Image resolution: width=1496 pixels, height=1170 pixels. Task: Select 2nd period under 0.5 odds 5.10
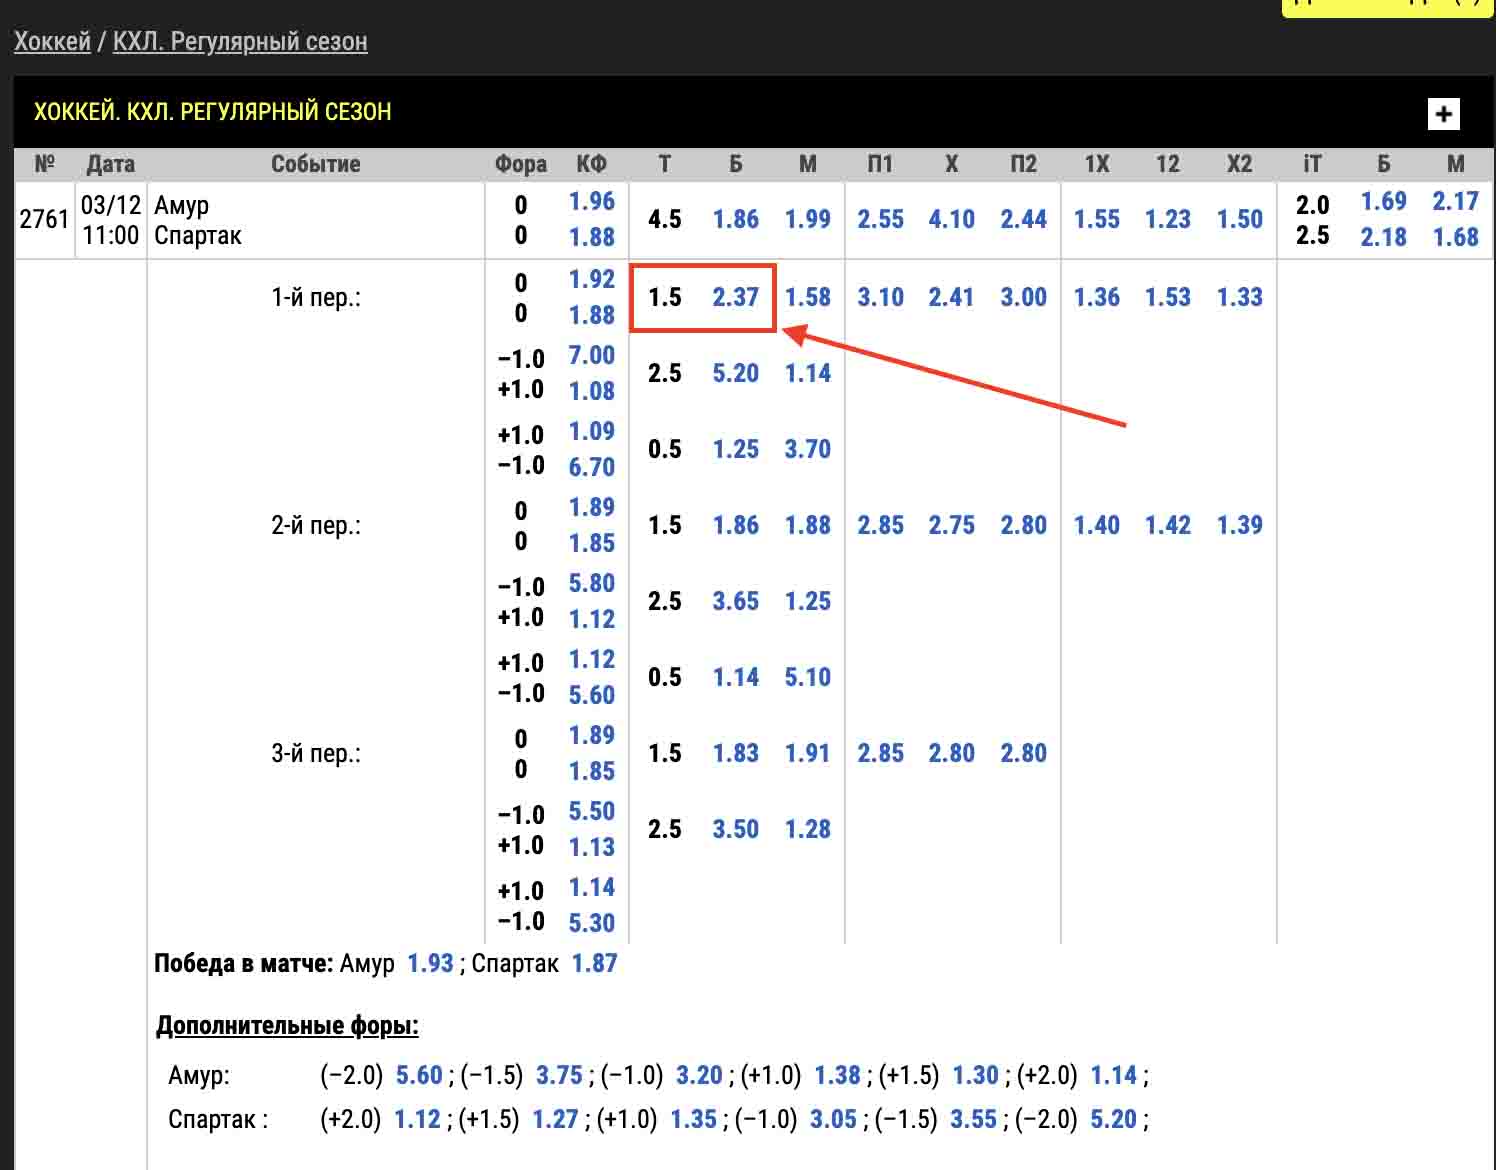808,677
